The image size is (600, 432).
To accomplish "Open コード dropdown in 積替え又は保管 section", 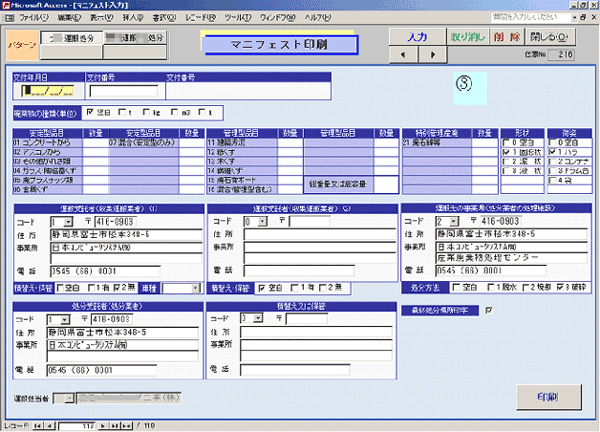I will tap(258, 318).
